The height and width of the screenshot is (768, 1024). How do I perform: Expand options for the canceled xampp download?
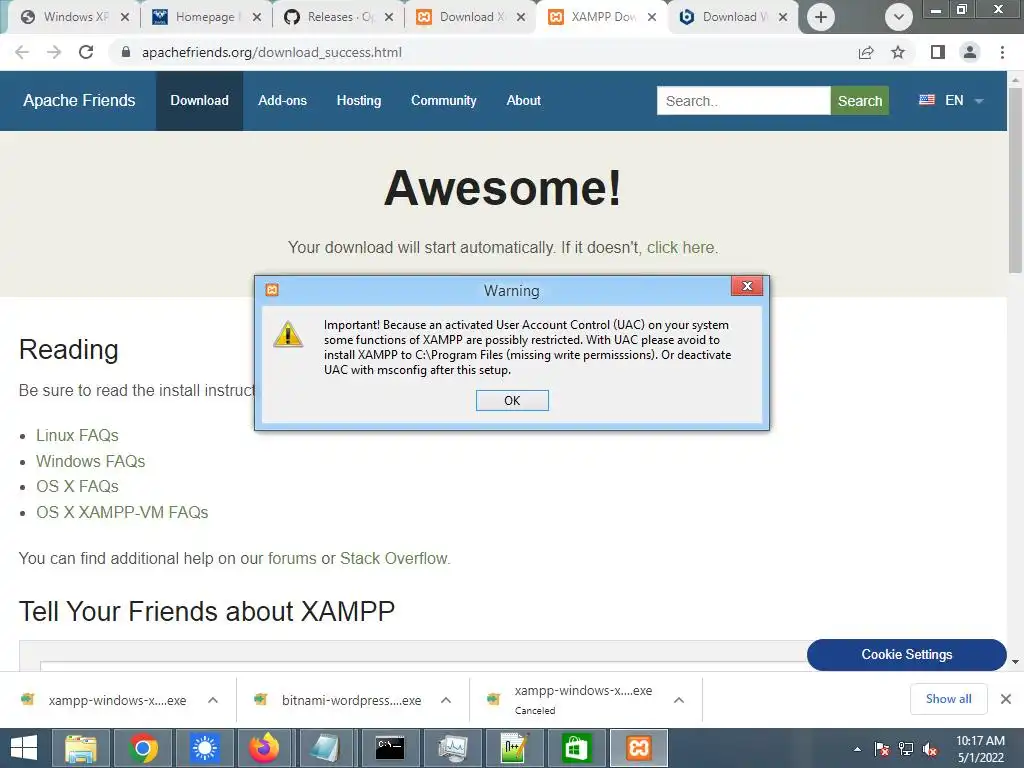(x=679, y=700)
